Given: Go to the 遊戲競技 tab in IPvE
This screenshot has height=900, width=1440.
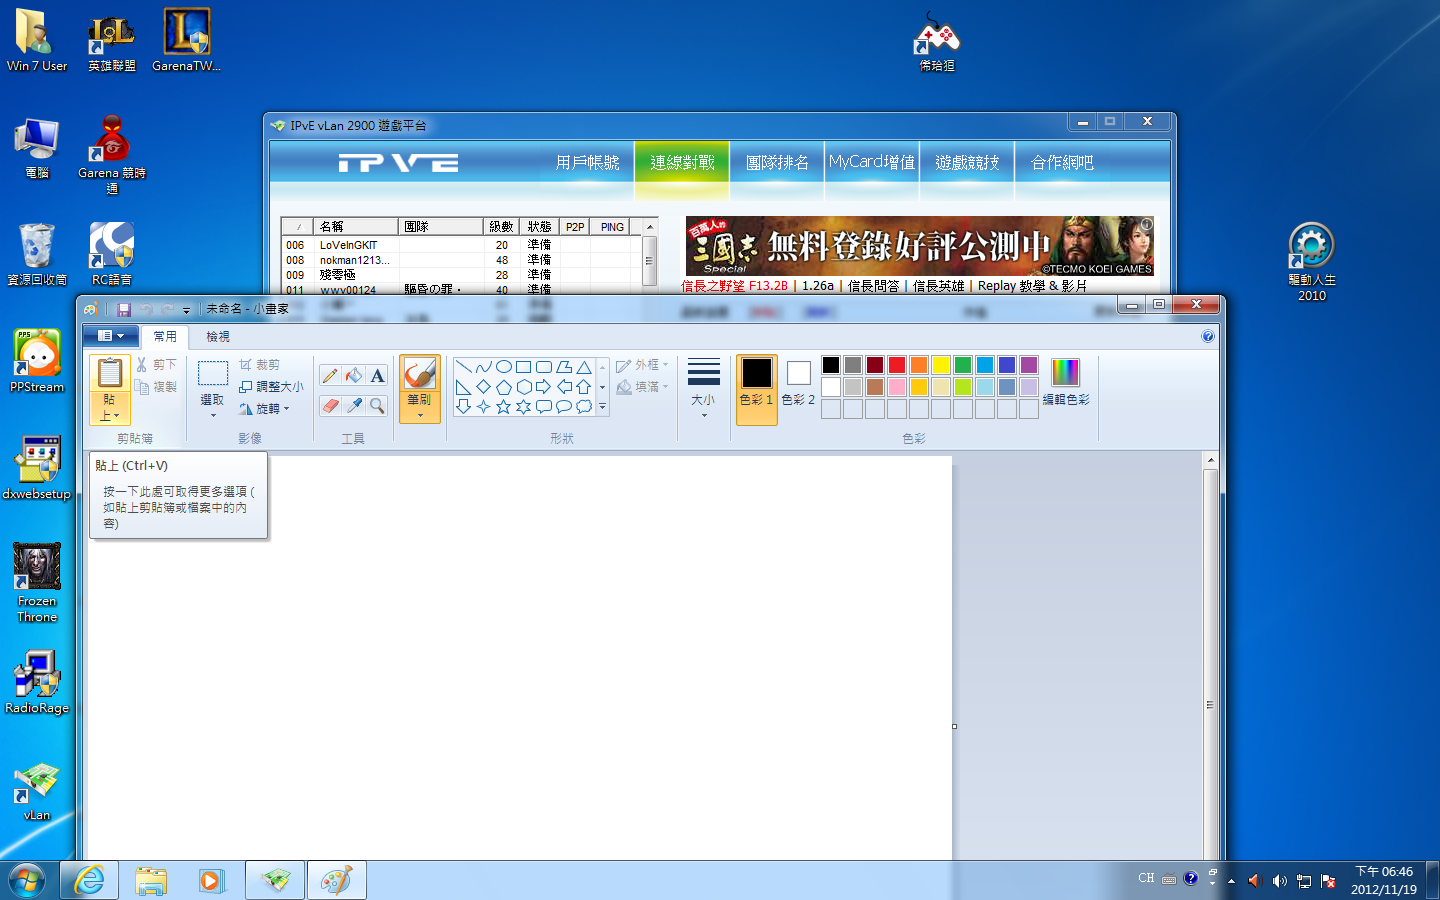Looking at the screenshot, I should click(967, 162).
